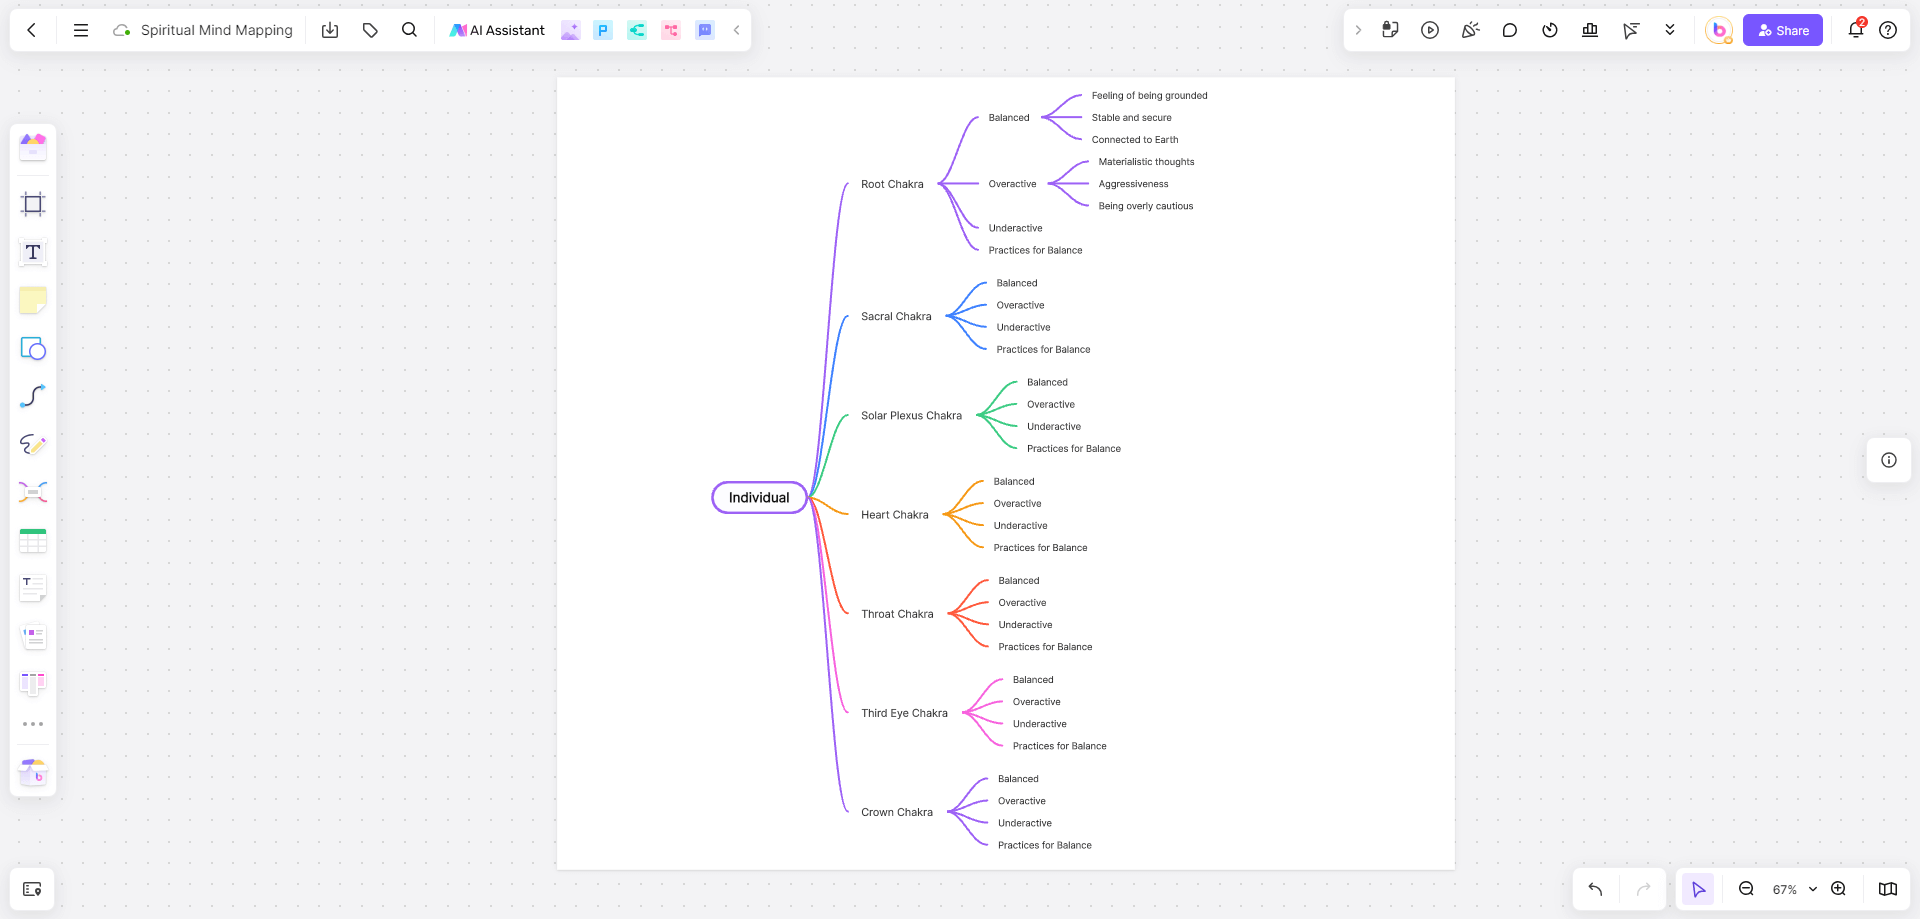Open the voting chart icon
Image resolution: width=1920 pixels, height=919 pixels.
pos(1590,30)
